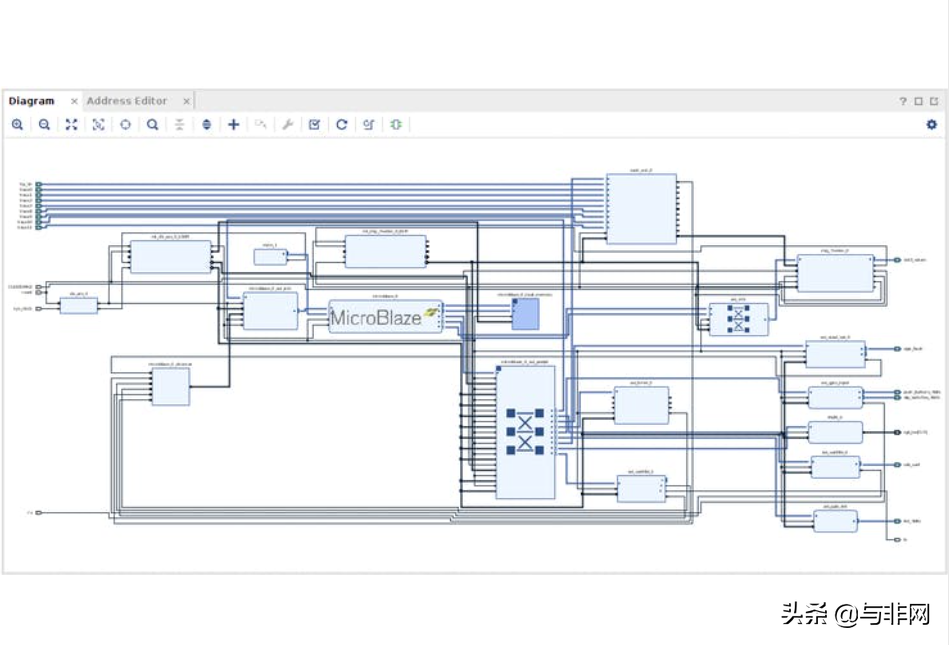Open diagram search with the magnifier icon
The height and width of the screenshot is (645, 950).
pos(153,125)
